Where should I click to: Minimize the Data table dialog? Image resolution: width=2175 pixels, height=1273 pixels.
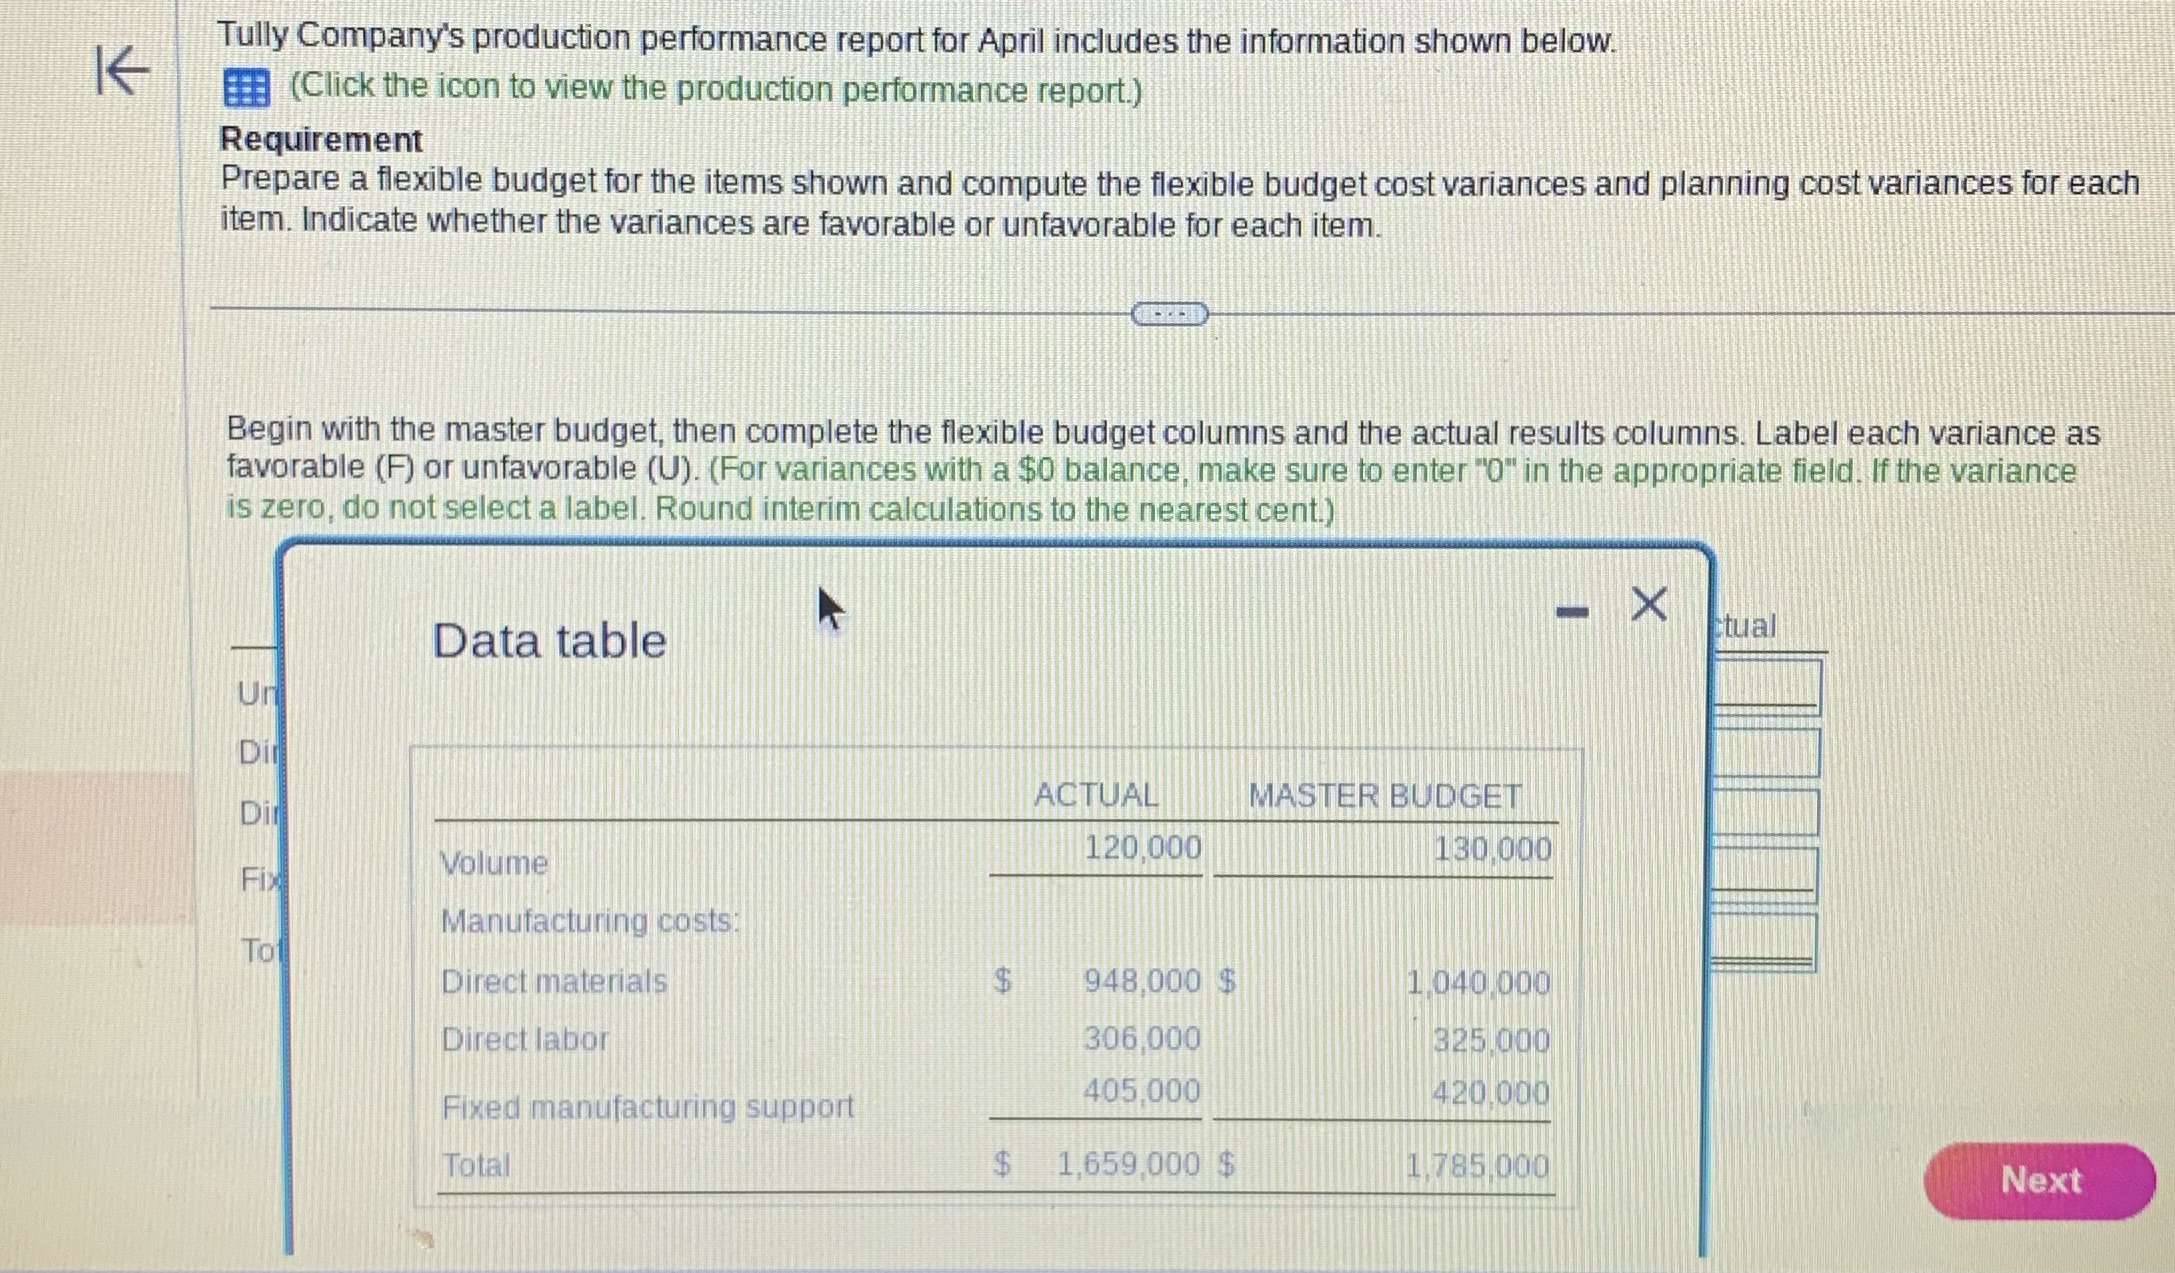(1572, 611)
